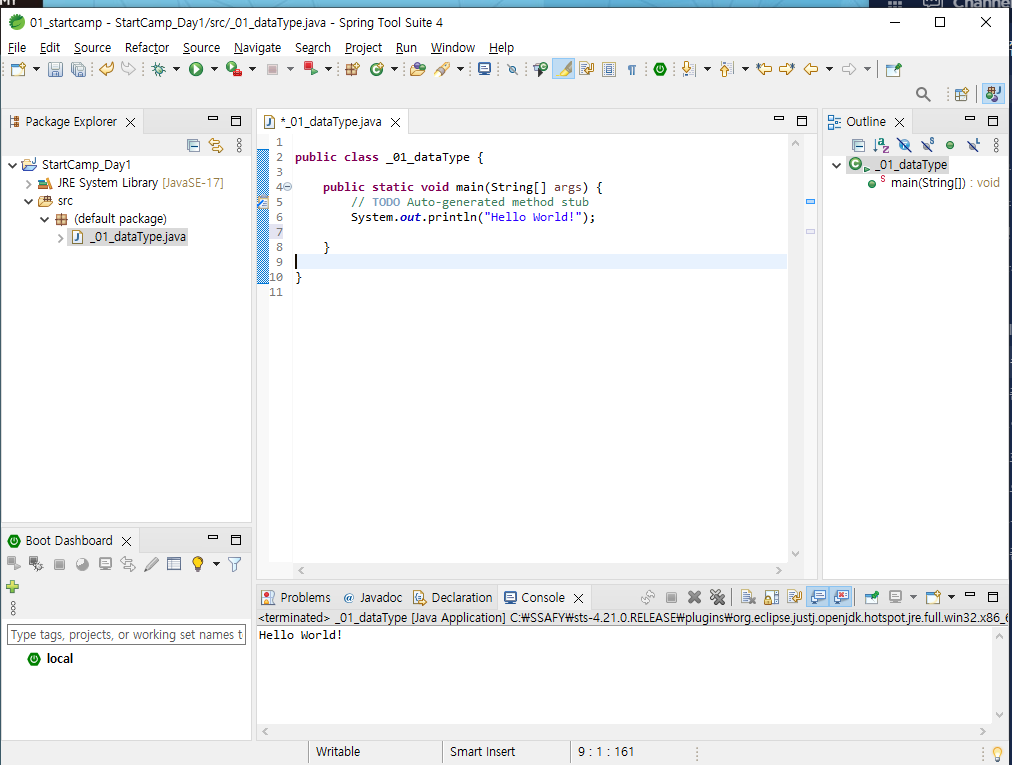The width and height of the screenshot is (1012, 765).
Task: Click the Debug bug icon
Action: point(158,69)
